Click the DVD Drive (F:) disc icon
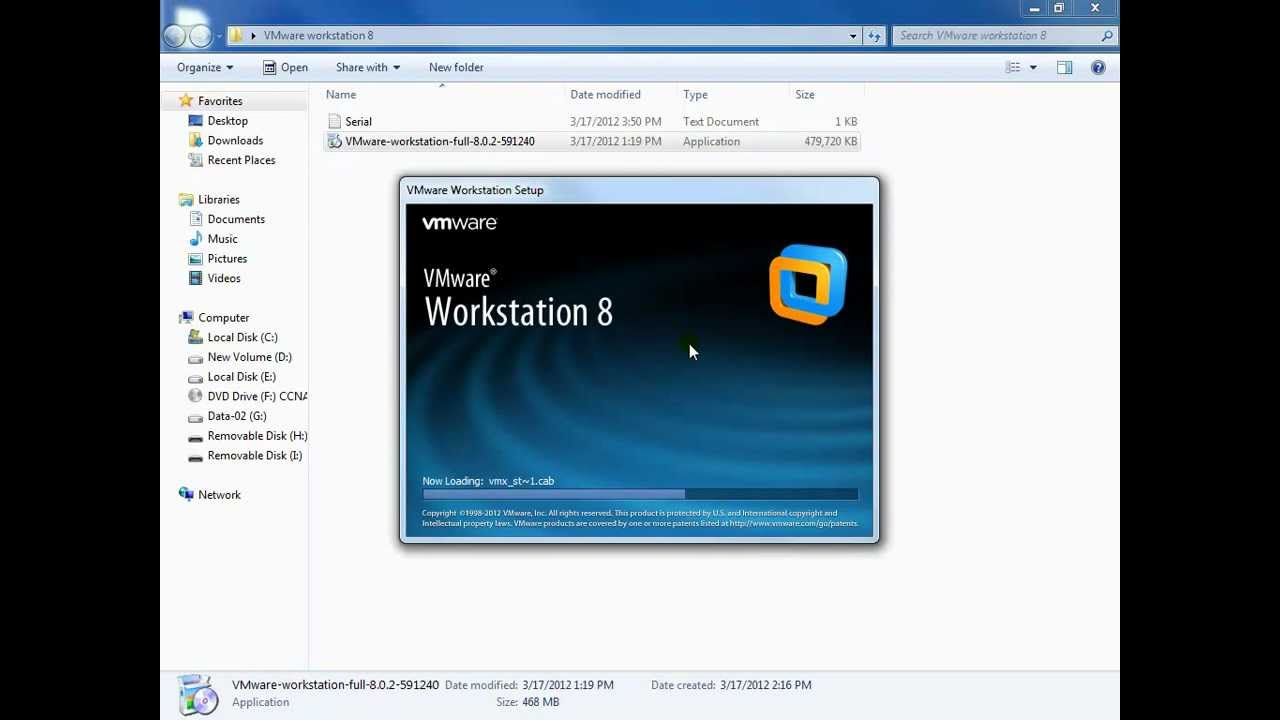1280x720 pixels. pyautogui.click(x=195, y=396)
